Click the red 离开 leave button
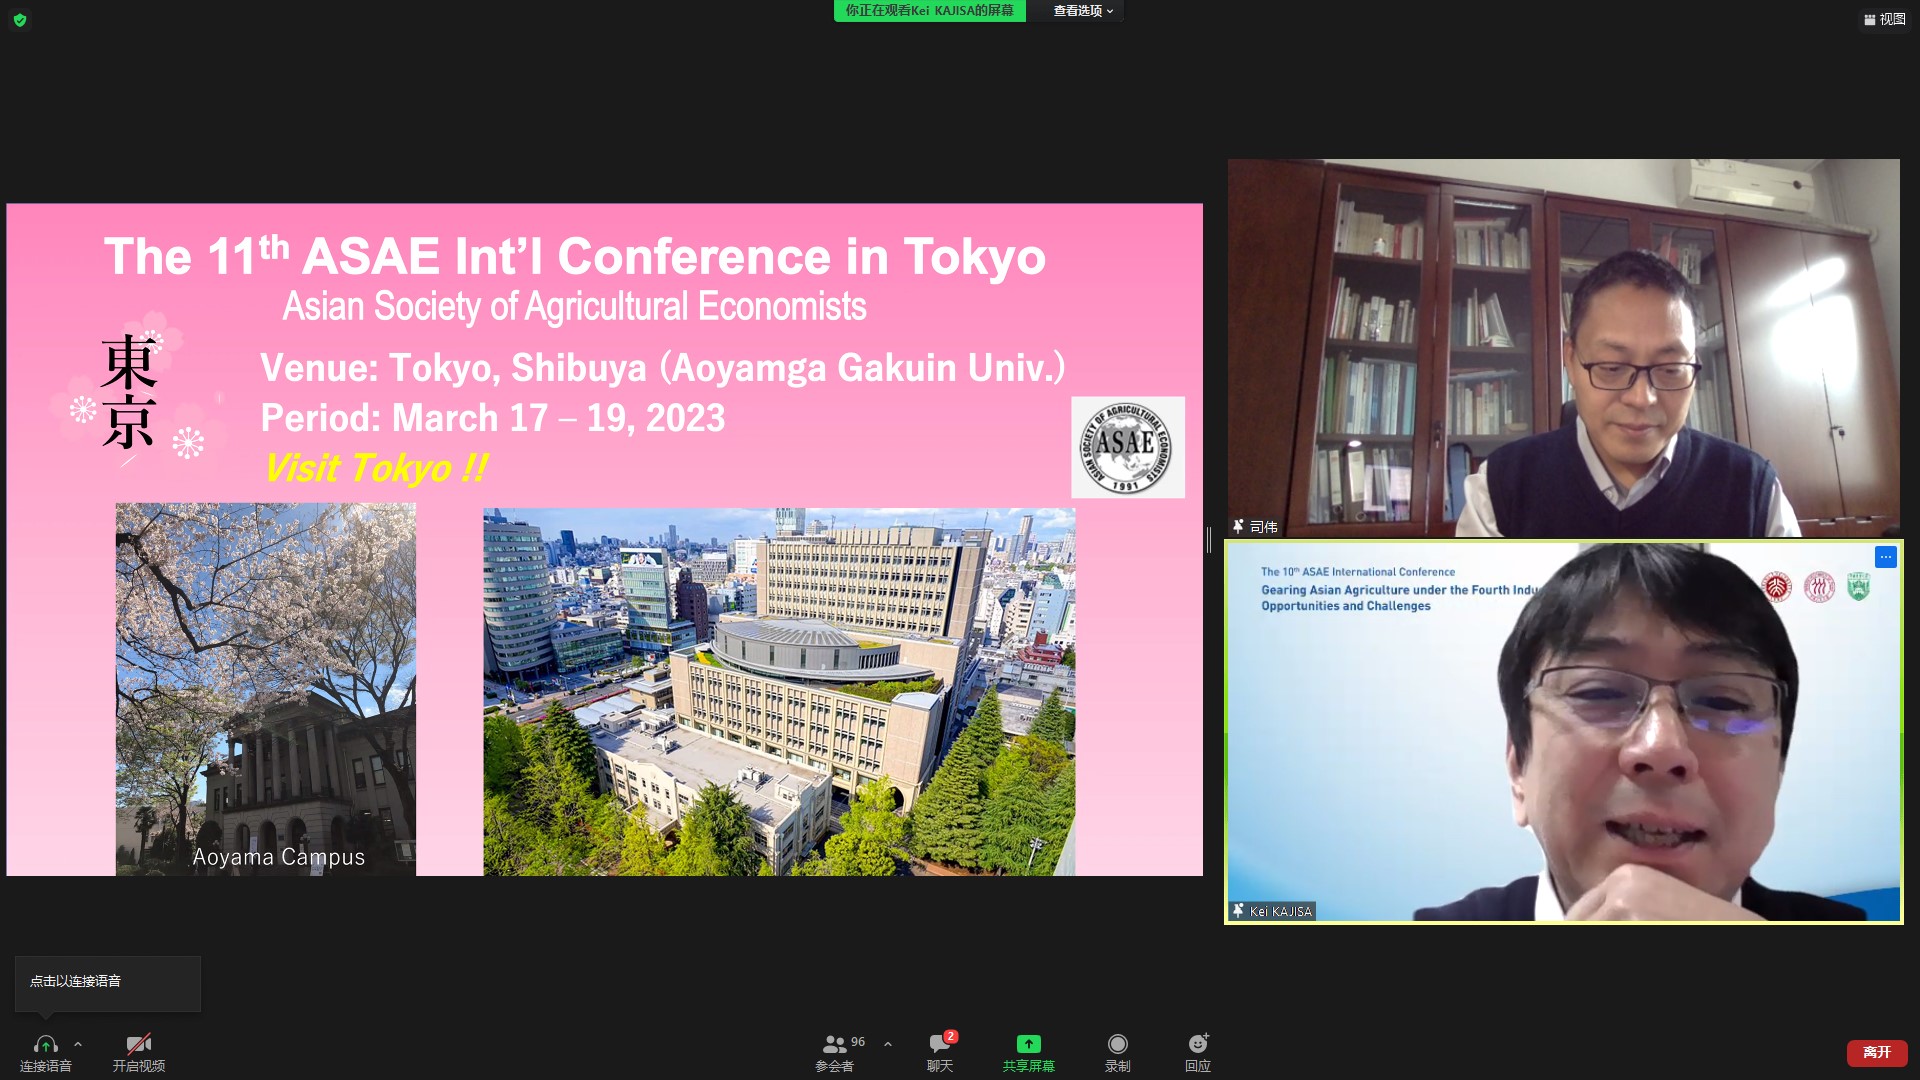Viewport: 1920px width, 1080px height. 1877,1053
